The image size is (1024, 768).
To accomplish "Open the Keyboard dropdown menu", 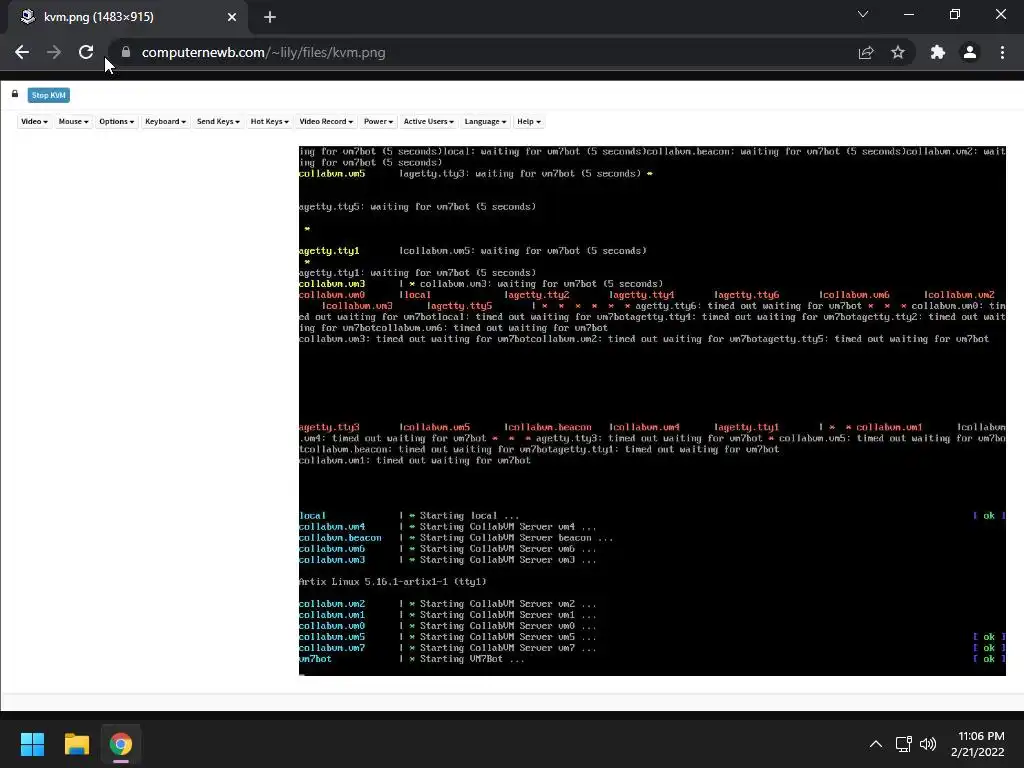I will point(165,121).
